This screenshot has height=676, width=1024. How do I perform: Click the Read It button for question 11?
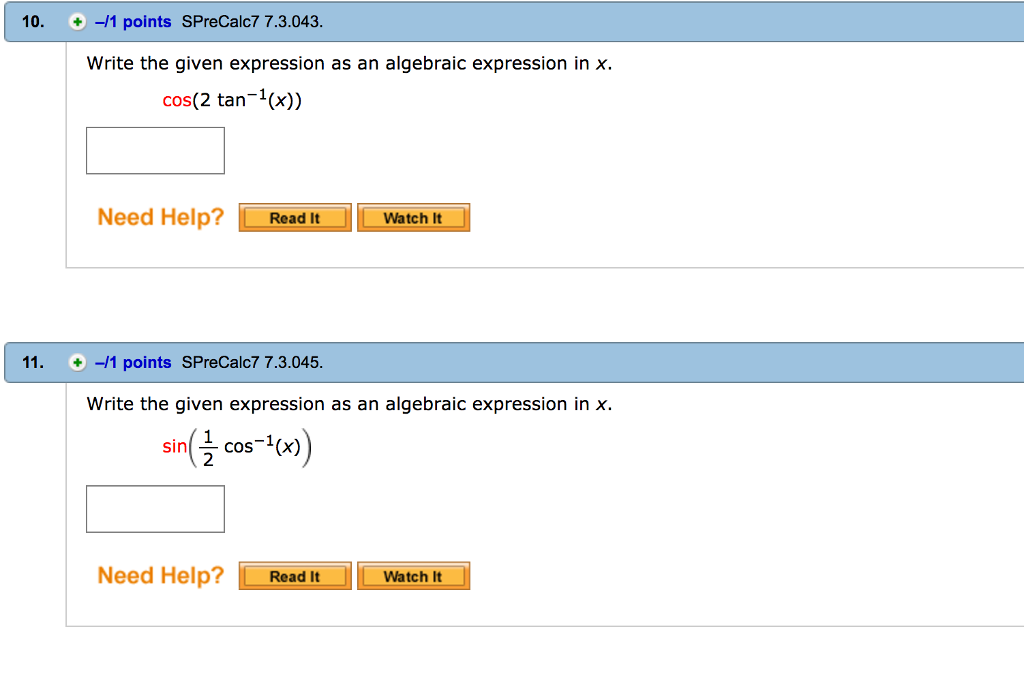(x=294, y=575)
